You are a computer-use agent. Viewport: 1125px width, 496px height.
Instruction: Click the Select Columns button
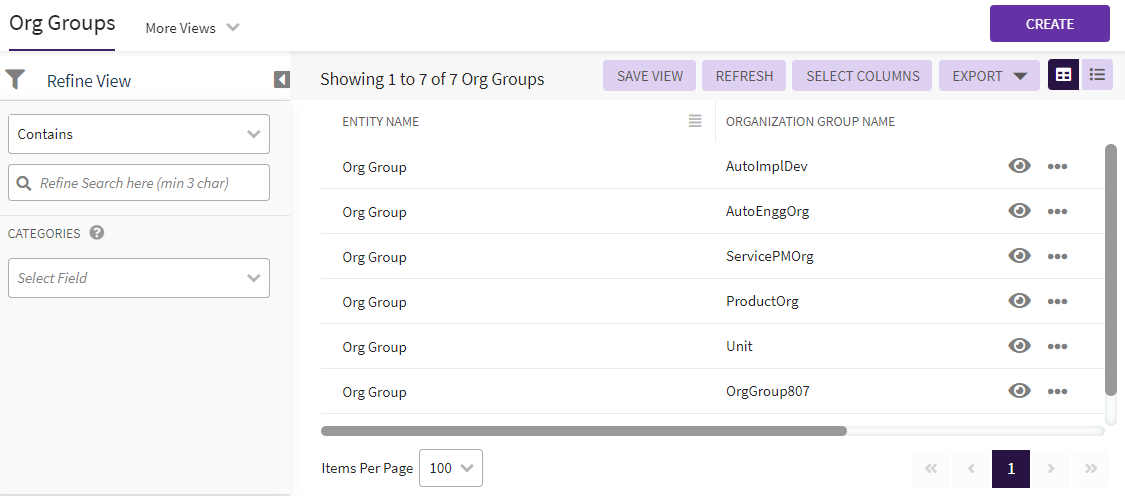862,76
